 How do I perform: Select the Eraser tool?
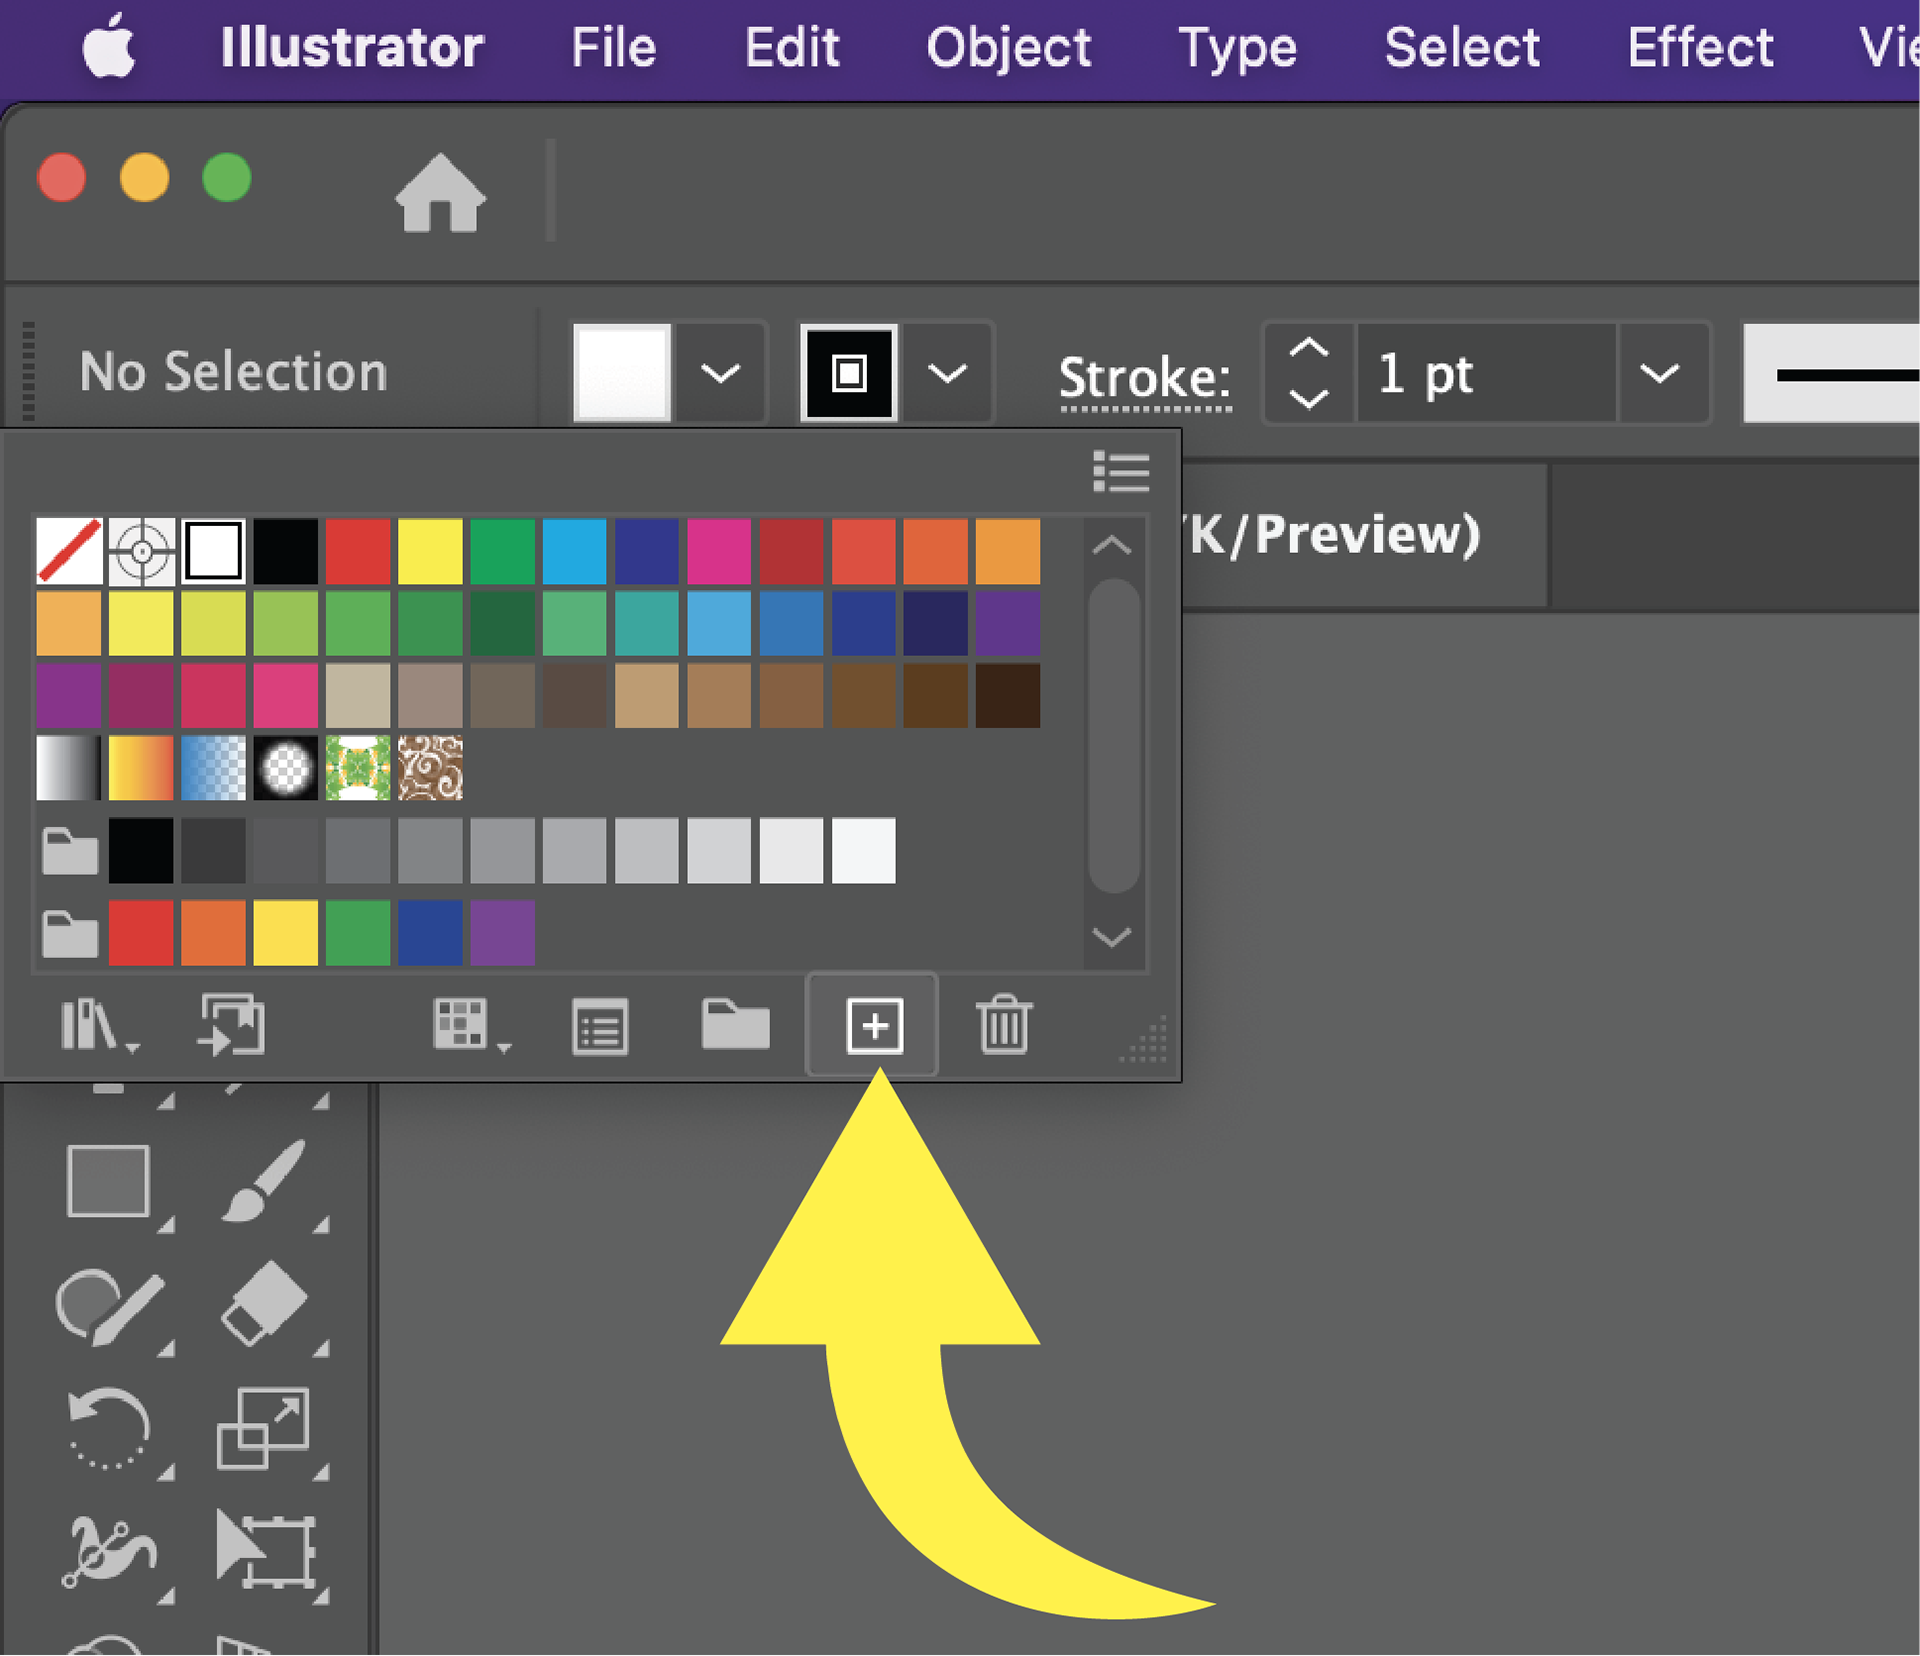263,1303
